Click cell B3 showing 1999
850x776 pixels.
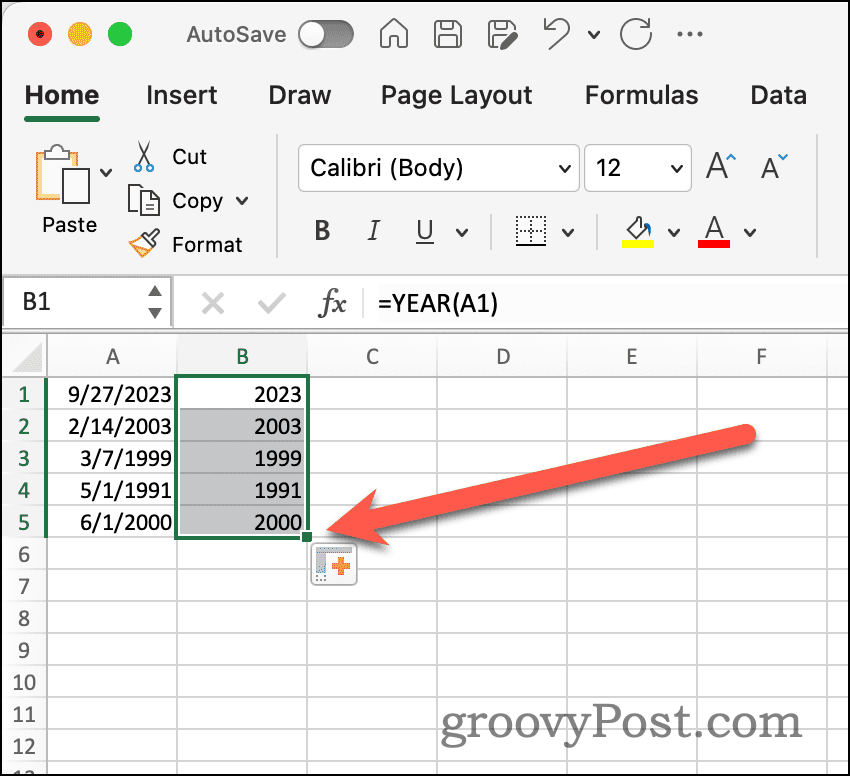(242, 458)
